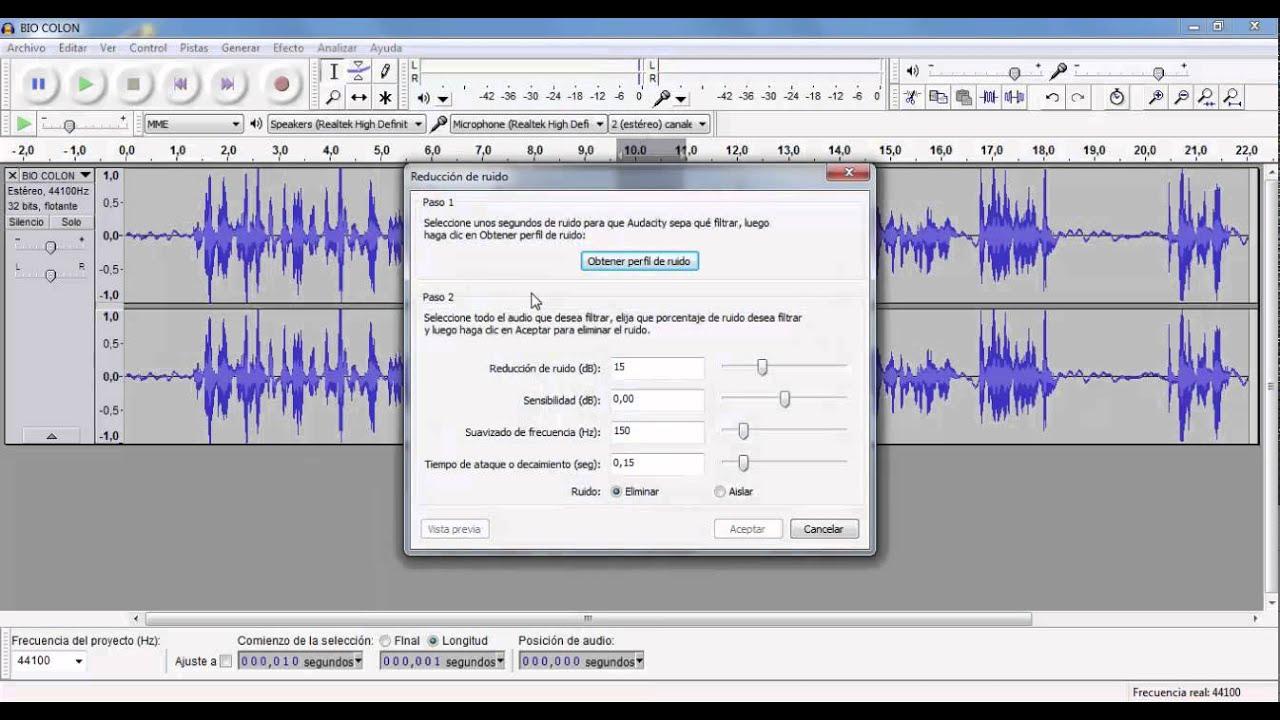This screenshot has width=1280, height=720.
Task: Select the Final radio button
Action: pyautogui.click(x=385, y=641)
